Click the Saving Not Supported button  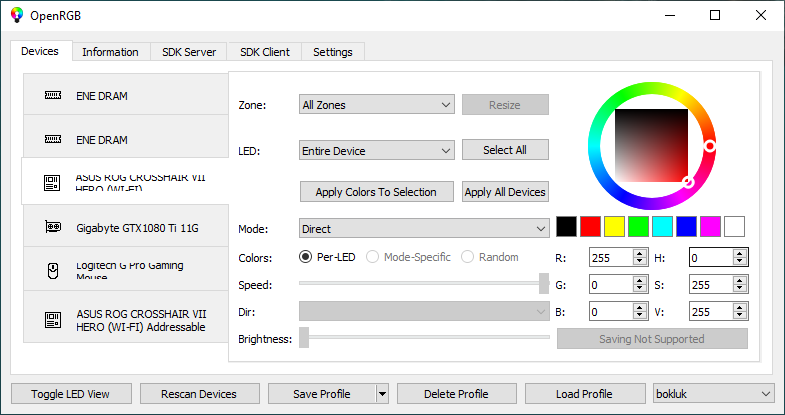652,339
